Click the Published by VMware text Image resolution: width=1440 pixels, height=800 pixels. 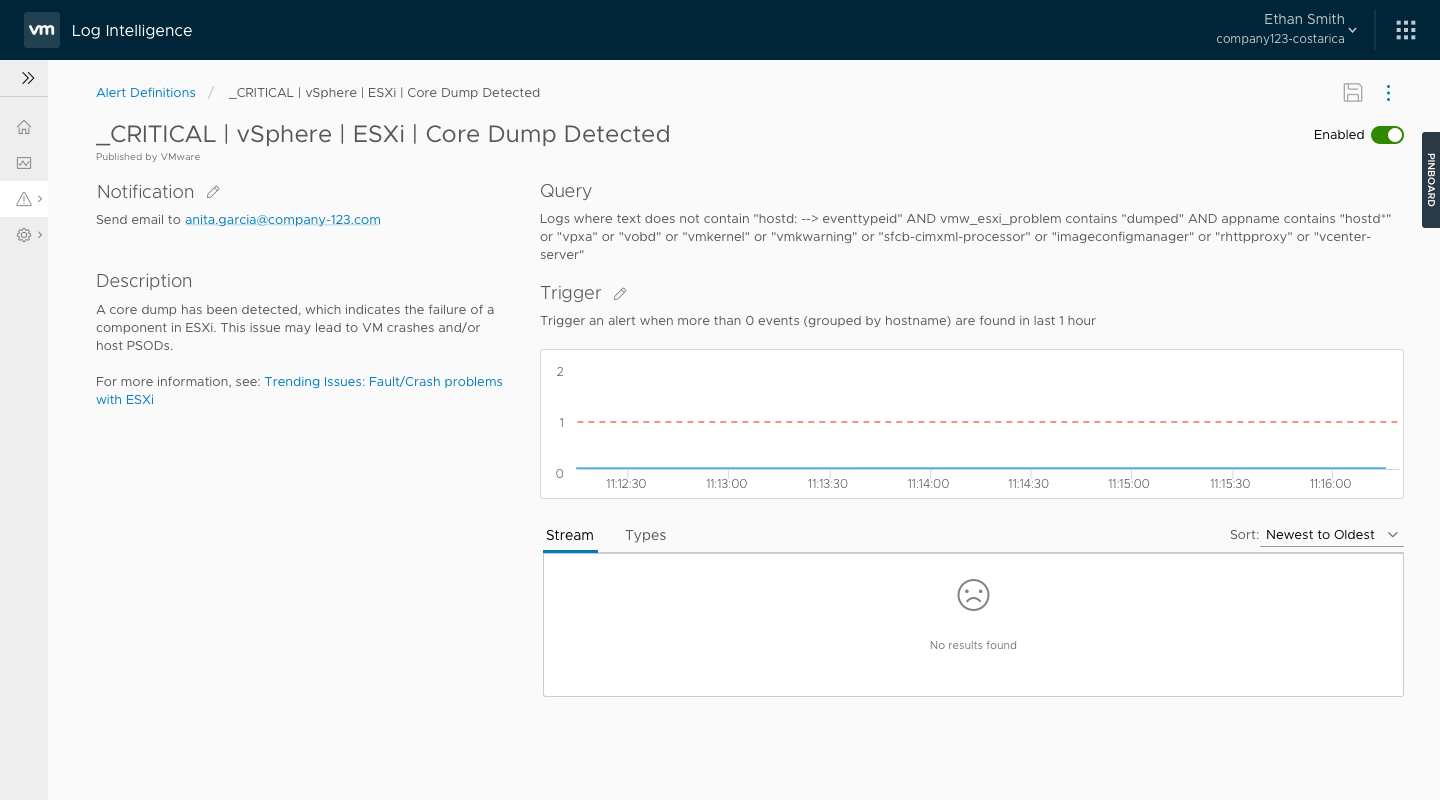(148, 156)
